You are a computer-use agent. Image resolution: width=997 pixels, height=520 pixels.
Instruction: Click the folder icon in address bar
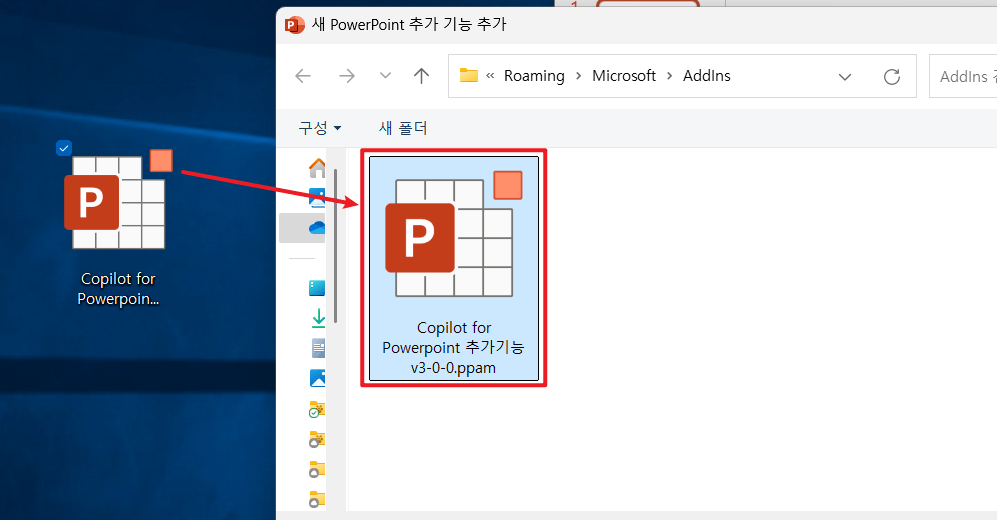point(469,75)
